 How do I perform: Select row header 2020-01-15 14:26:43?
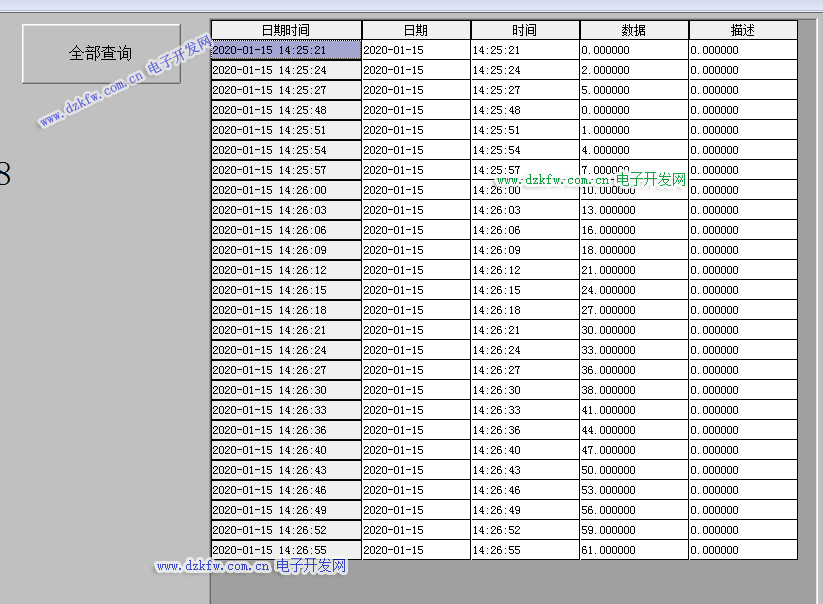coord(286,470)
